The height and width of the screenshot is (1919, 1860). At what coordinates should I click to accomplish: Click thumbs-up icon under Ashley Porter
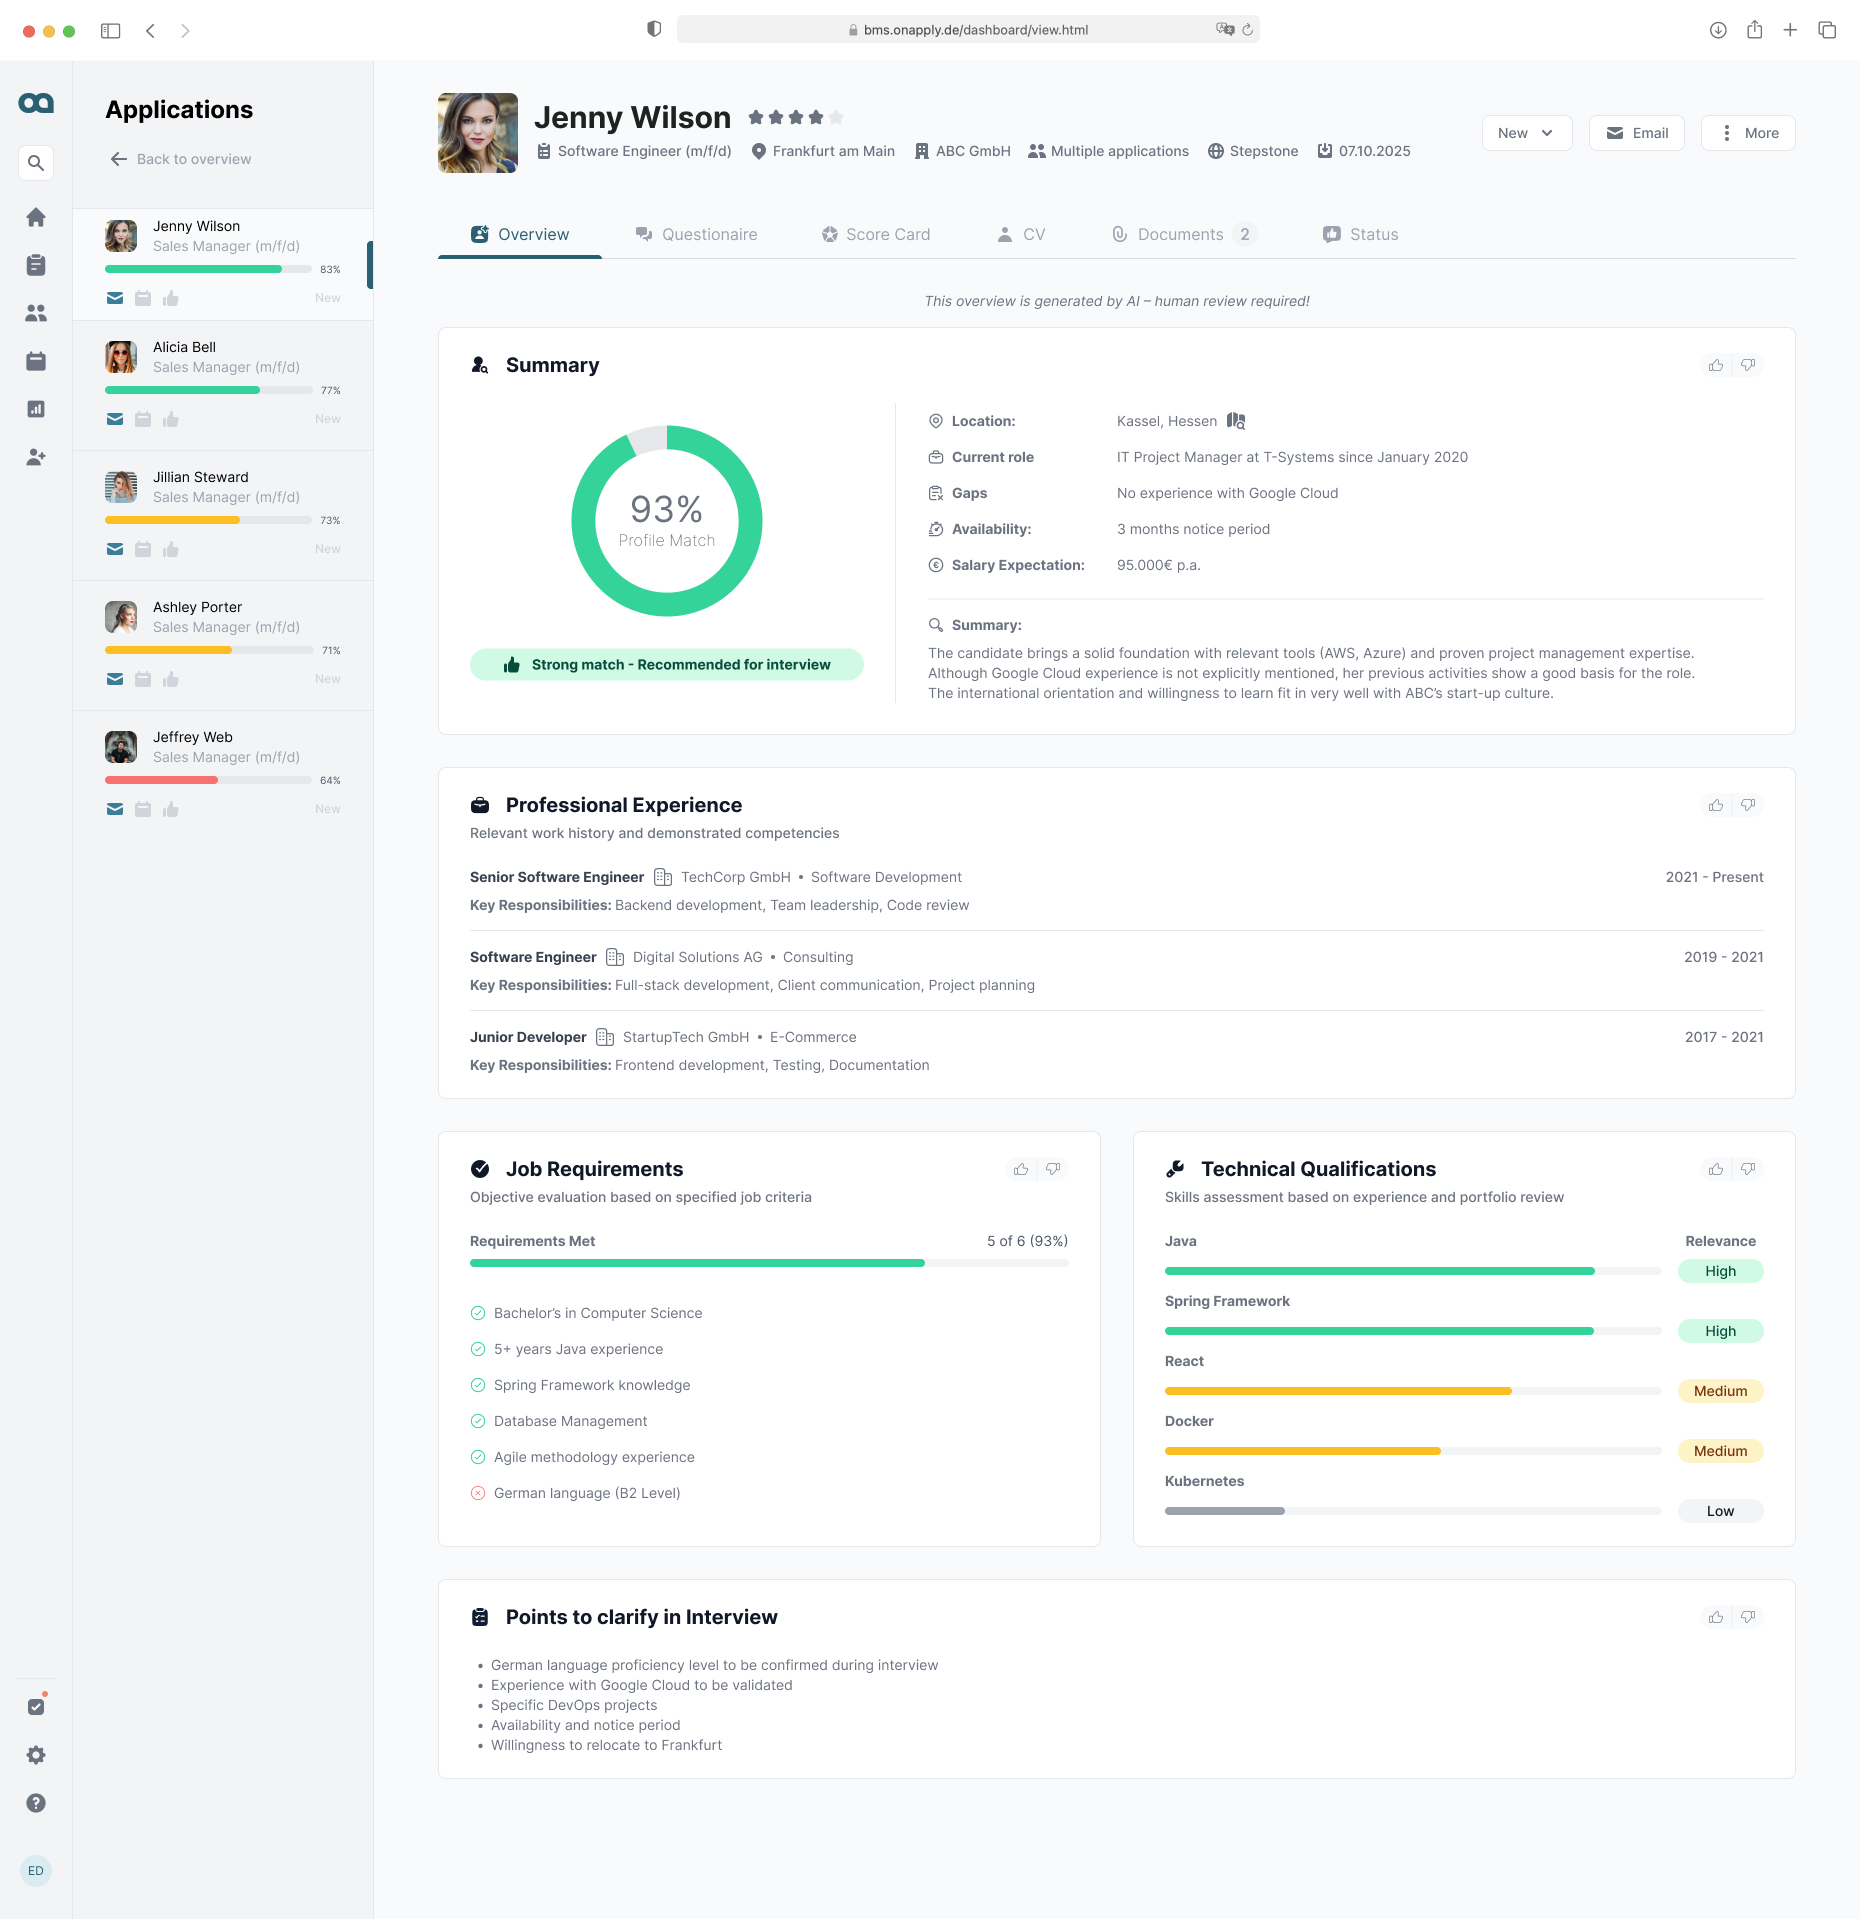171,679
